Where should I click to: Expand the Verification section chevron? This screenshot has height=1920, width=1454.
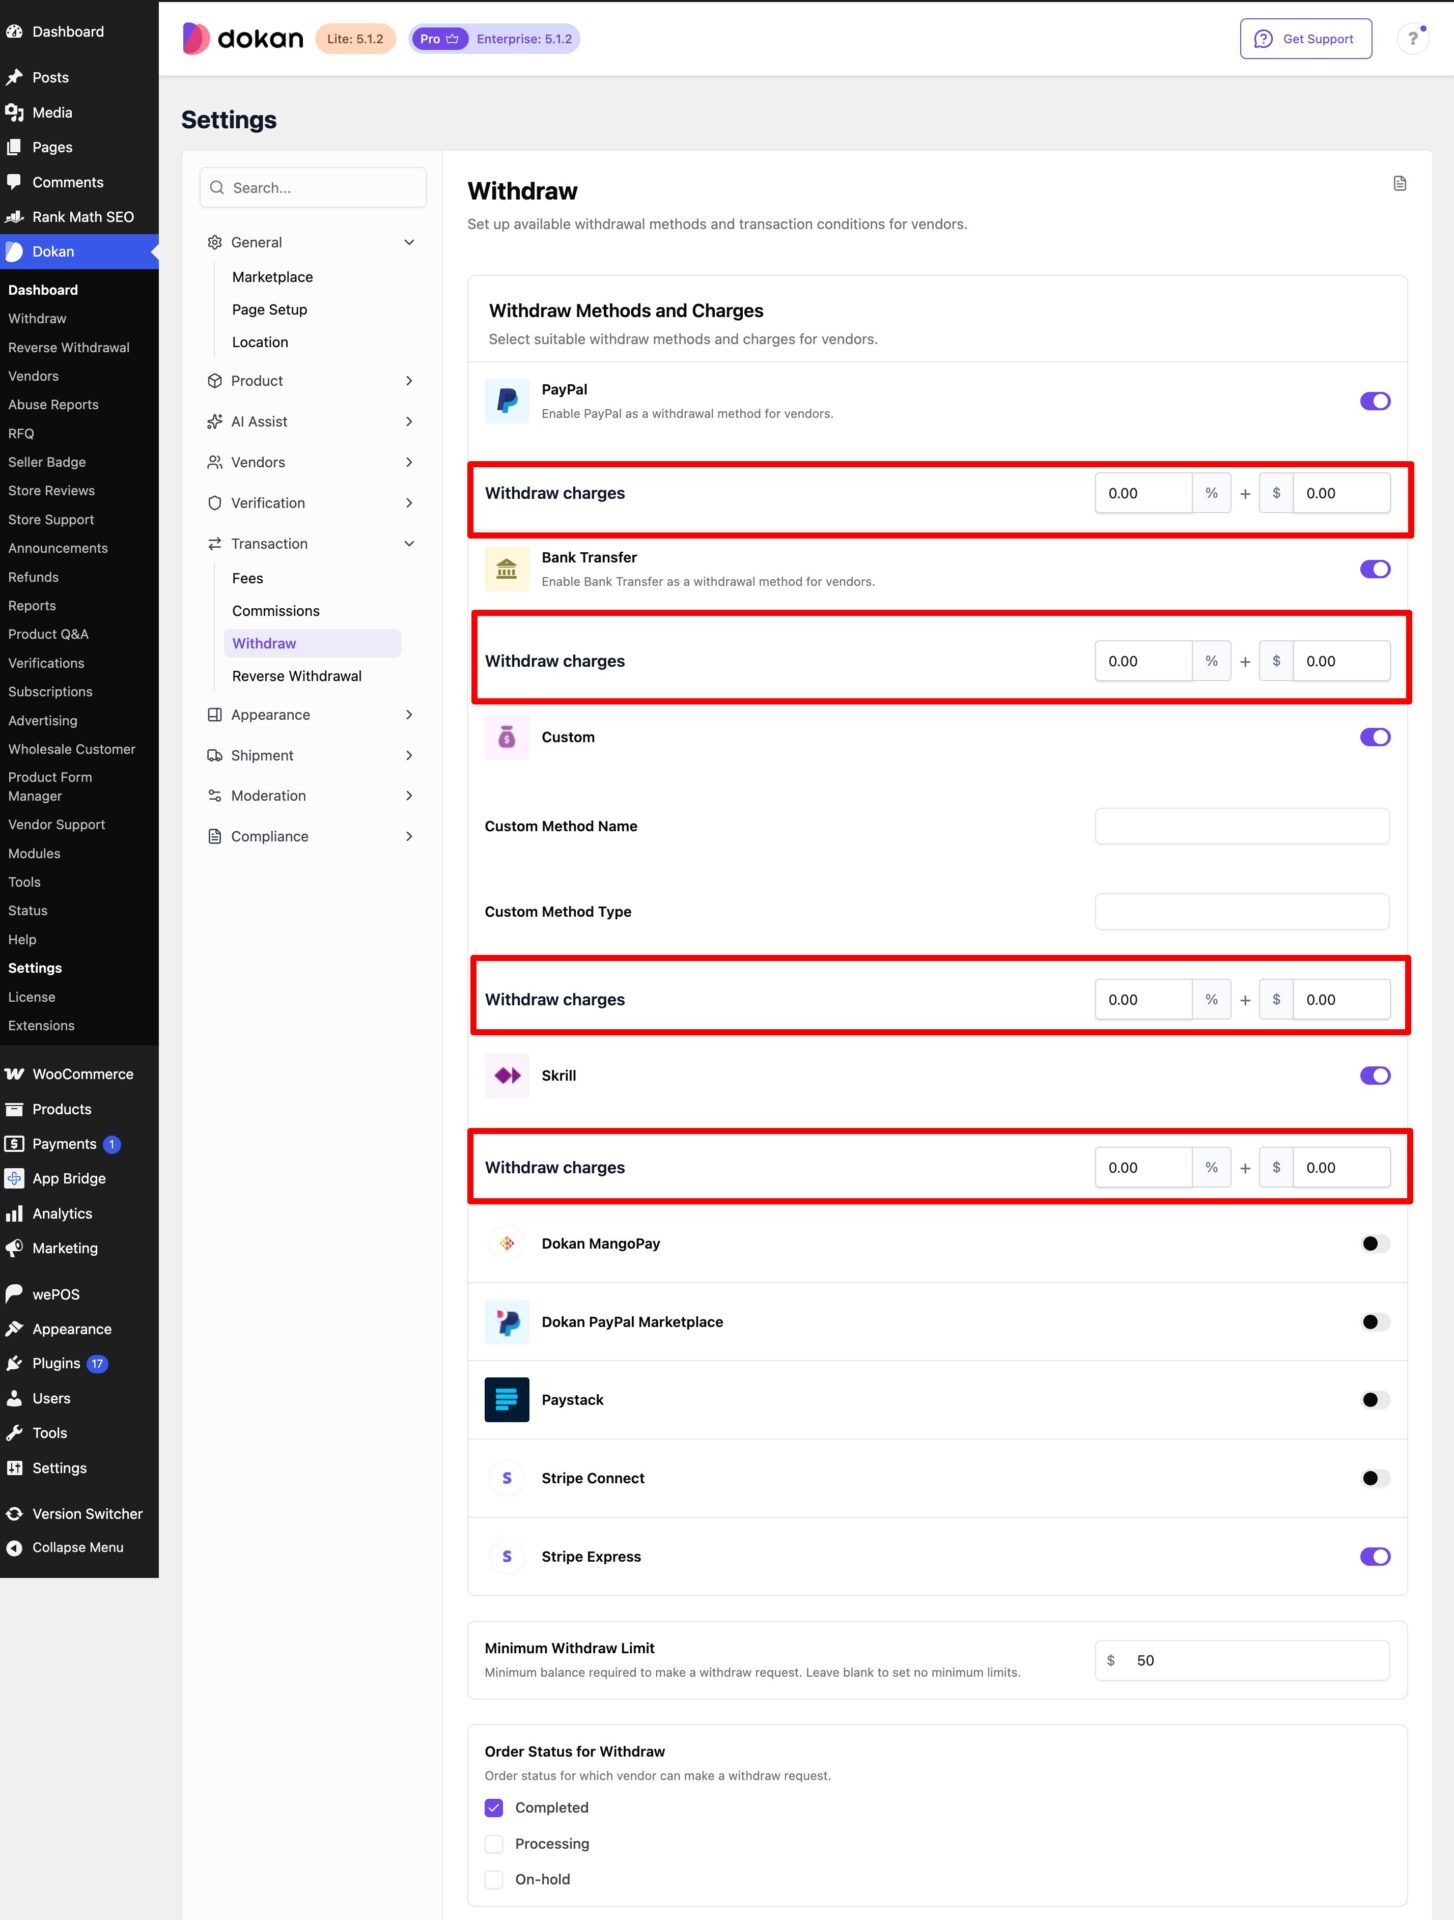click(409, 503)
